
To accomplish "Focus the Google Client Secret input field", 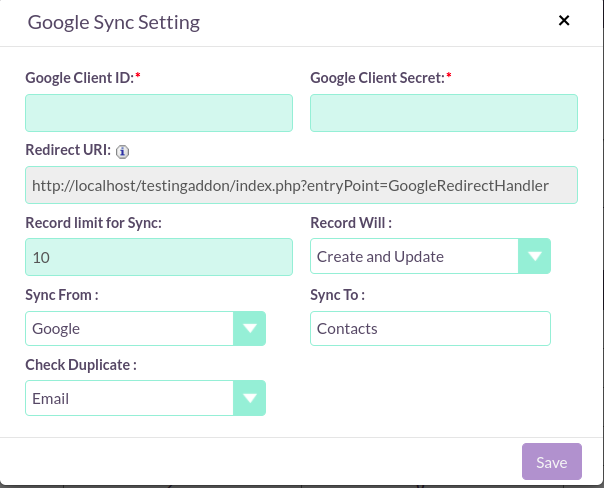I will (x=444, y=113).
